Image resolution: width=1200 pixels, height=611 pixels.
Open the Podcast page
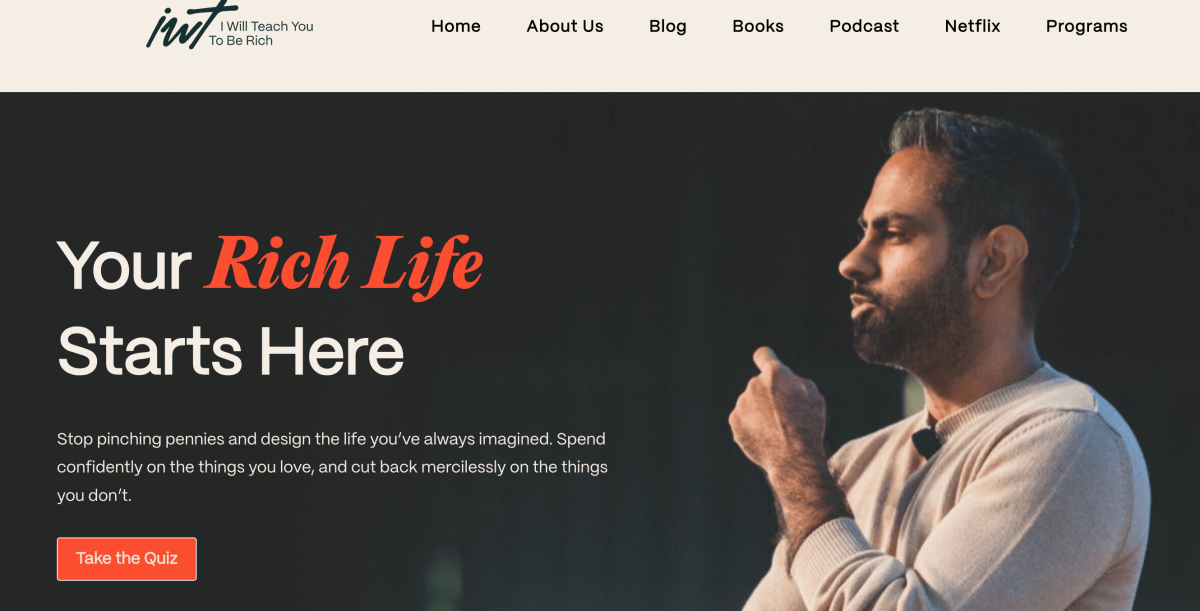[864, 26]
